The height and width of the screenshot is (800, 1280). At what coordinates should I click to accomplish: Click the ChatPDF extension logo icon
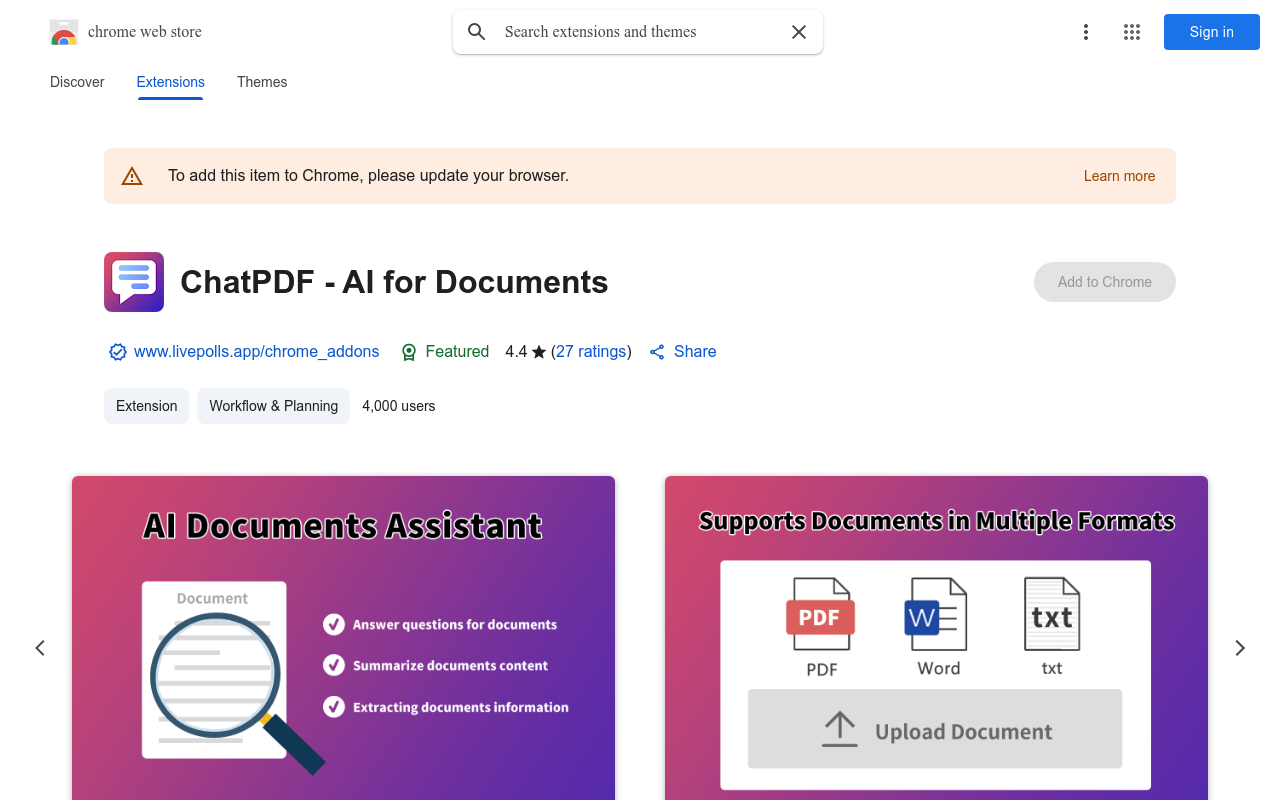pyautogui.click(x=134, y=282)
